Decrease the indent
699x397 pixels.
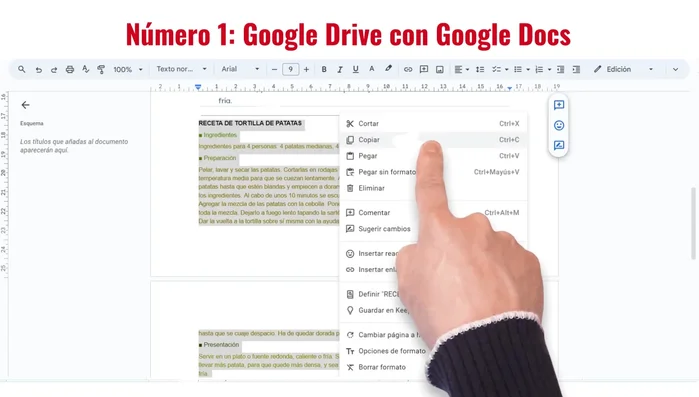coord(560,70)
